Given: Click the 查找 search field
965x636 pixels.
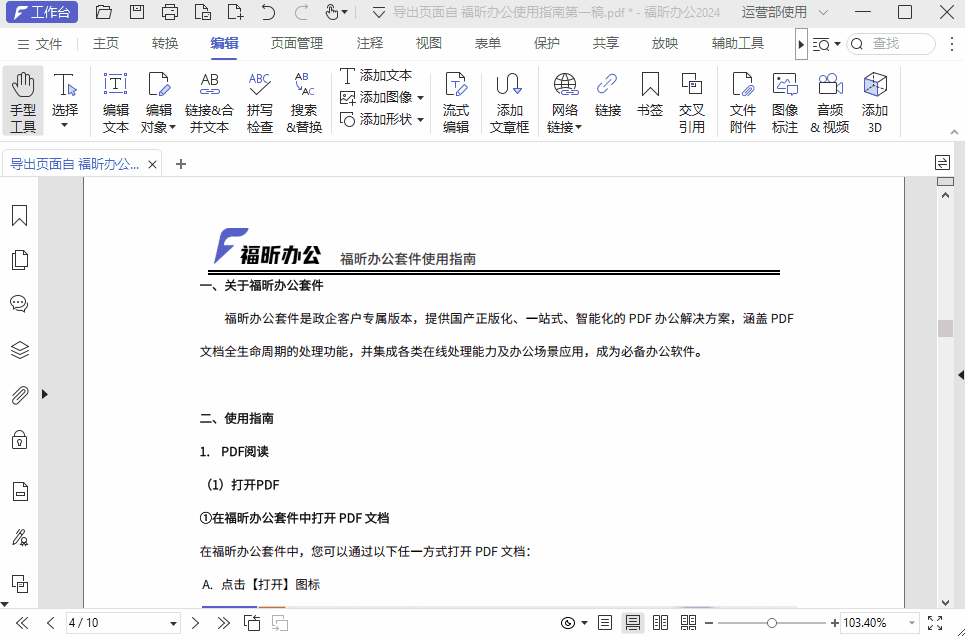Looking at the screenshot, I should point(891,44).
